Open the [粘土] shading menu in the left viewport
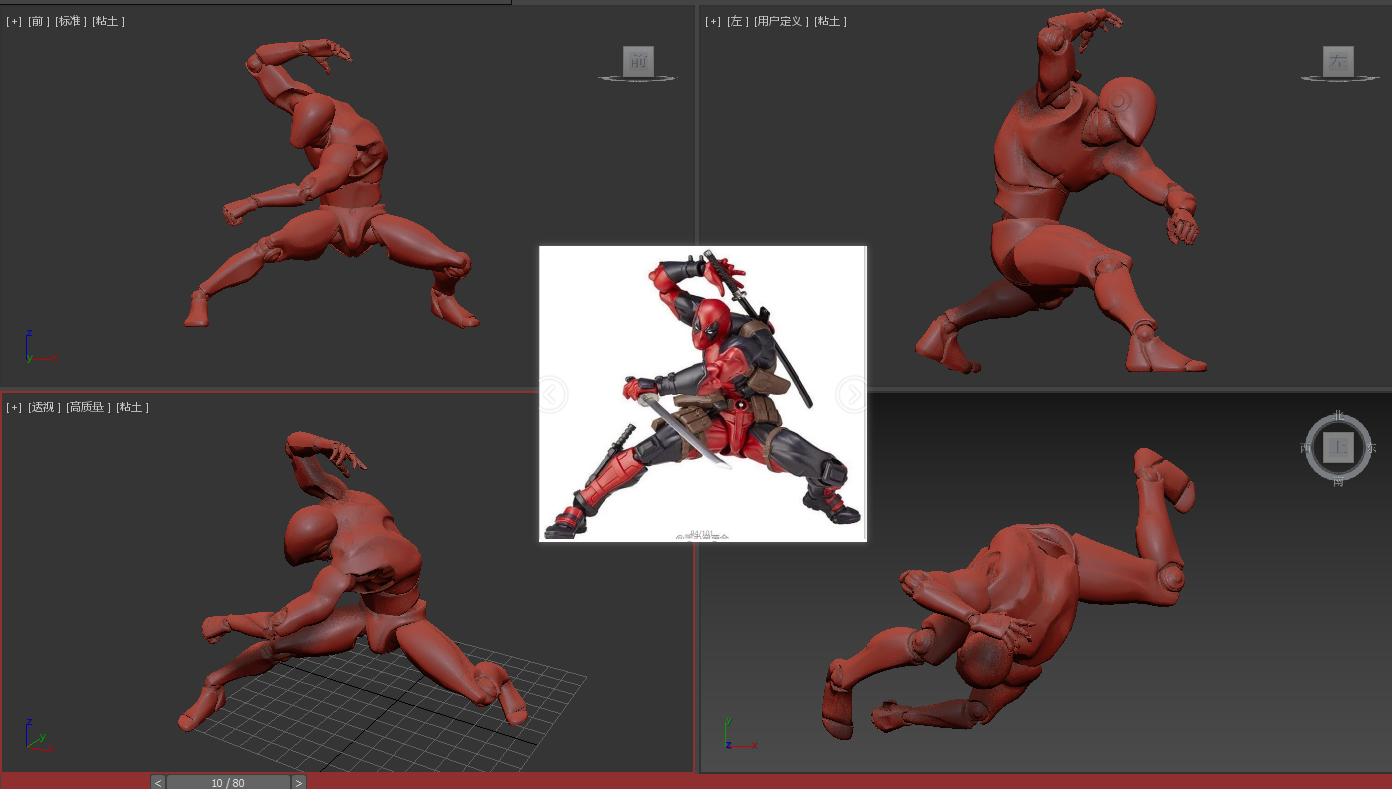Image resolution: width=1392 pixels, height=789 pixels. [830, 21]
